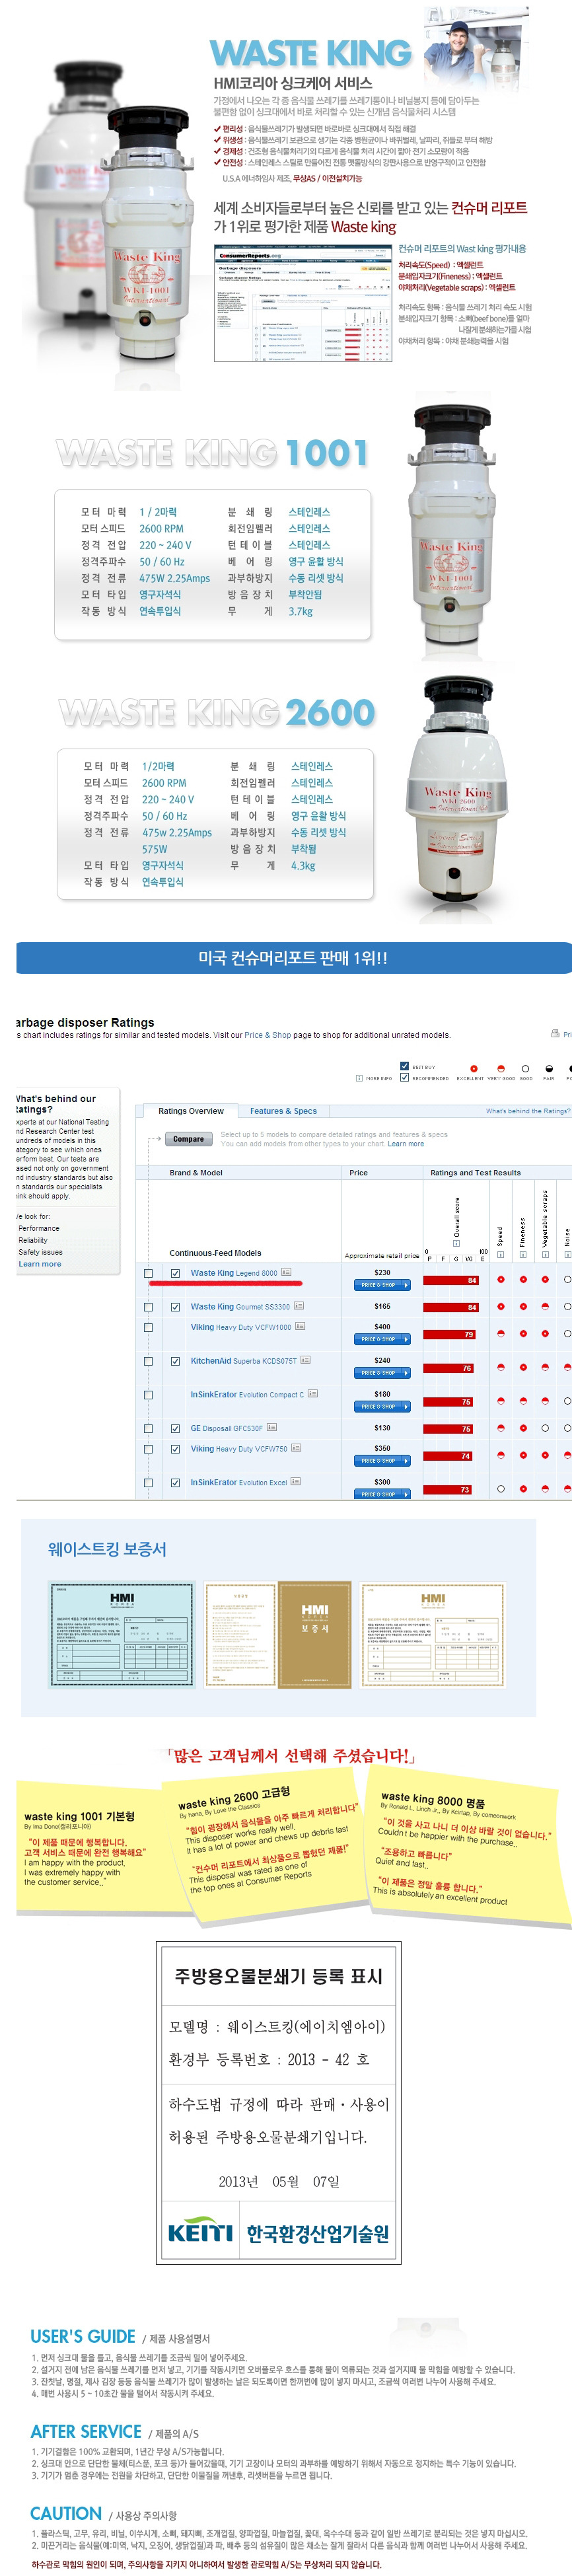
Task: Open the brown HMI 보증서 booklet thumbnail
Action: pos(278,1634)
